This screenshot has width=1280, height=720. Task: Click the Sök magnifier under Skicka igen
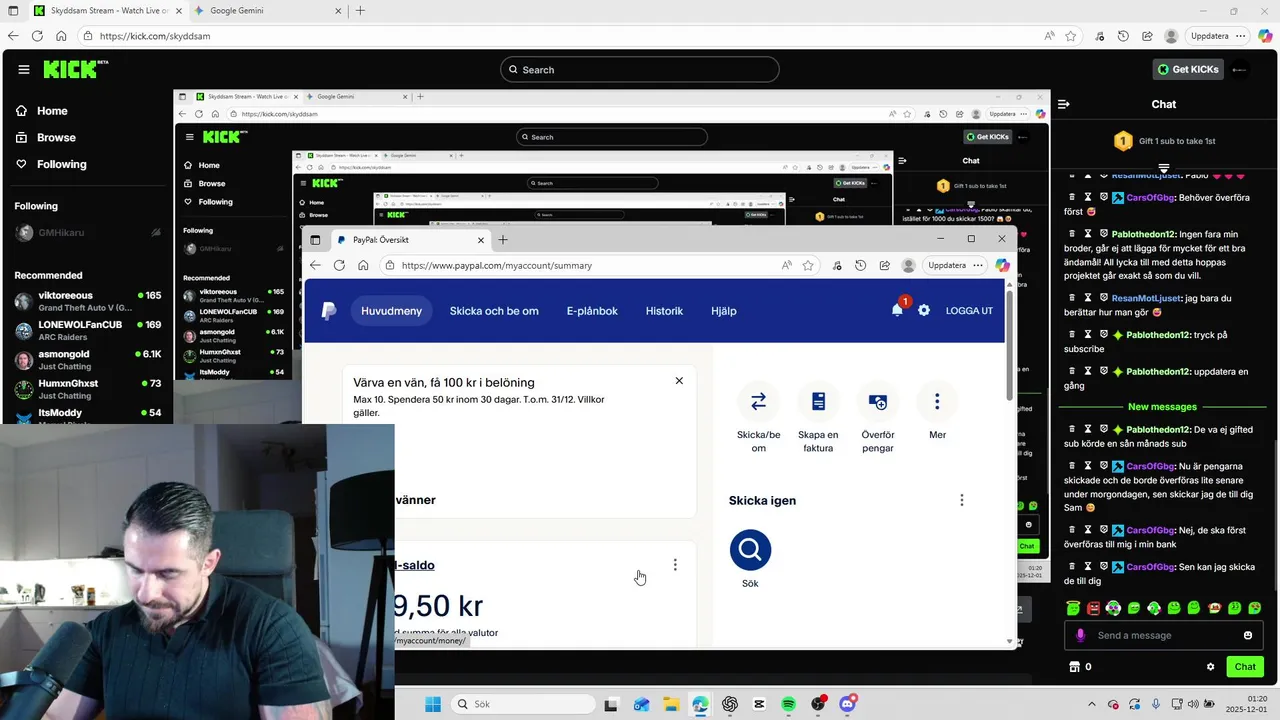750,549
